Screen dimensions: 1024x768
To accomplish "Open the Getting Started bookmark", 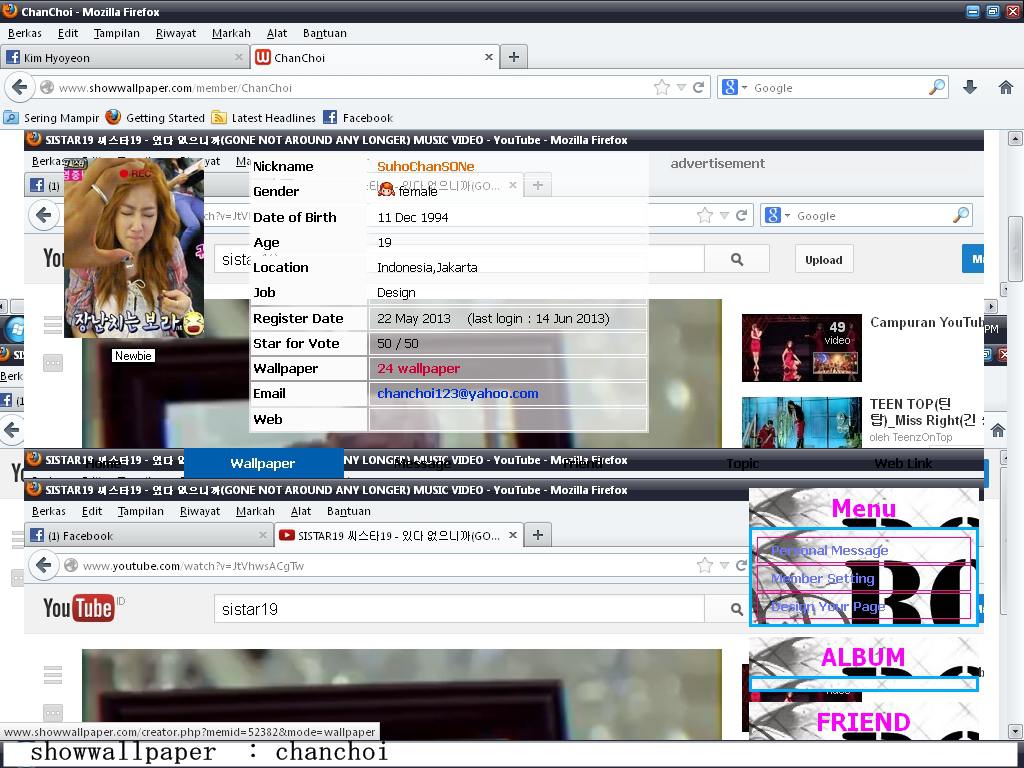I will [155, 118].
